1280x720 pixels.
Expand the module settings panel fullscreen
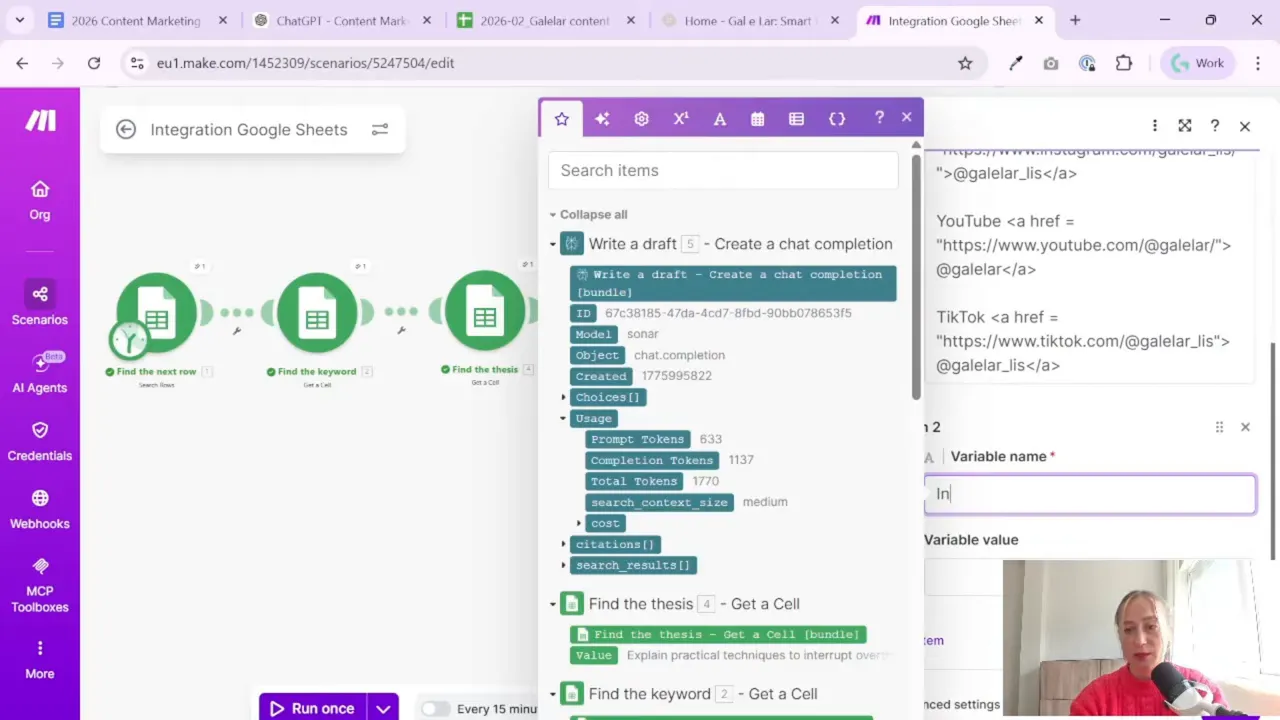click(x=1185, y=126)
